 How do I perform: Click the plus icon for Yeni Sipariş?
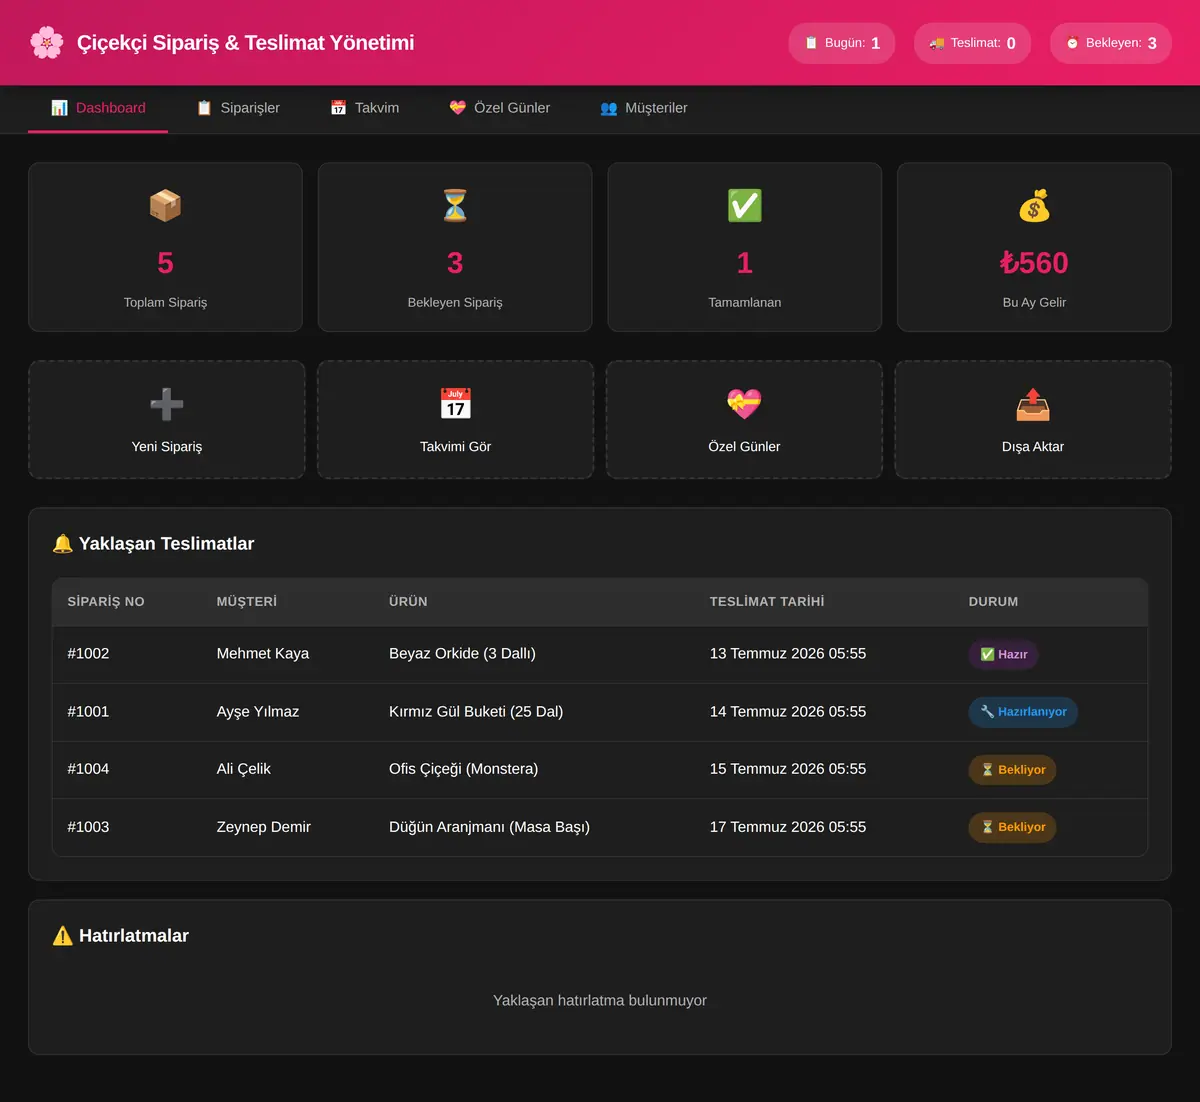pyautogui.click(x=167, y=404)
